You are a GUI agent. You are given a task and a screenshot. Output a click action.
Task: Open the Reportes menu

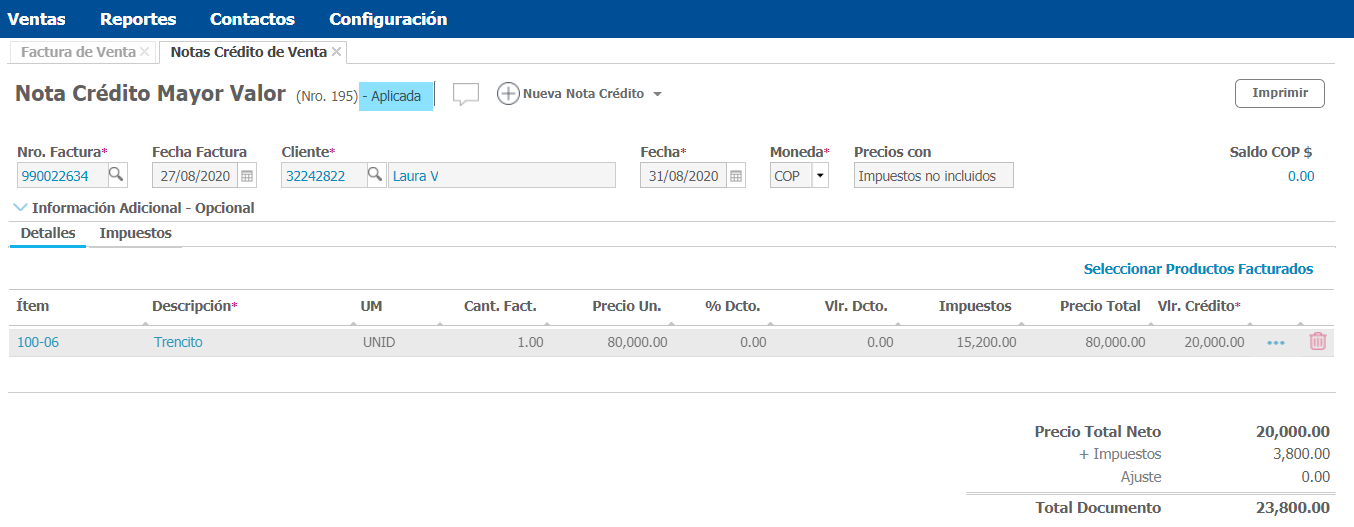click(138, 19)
